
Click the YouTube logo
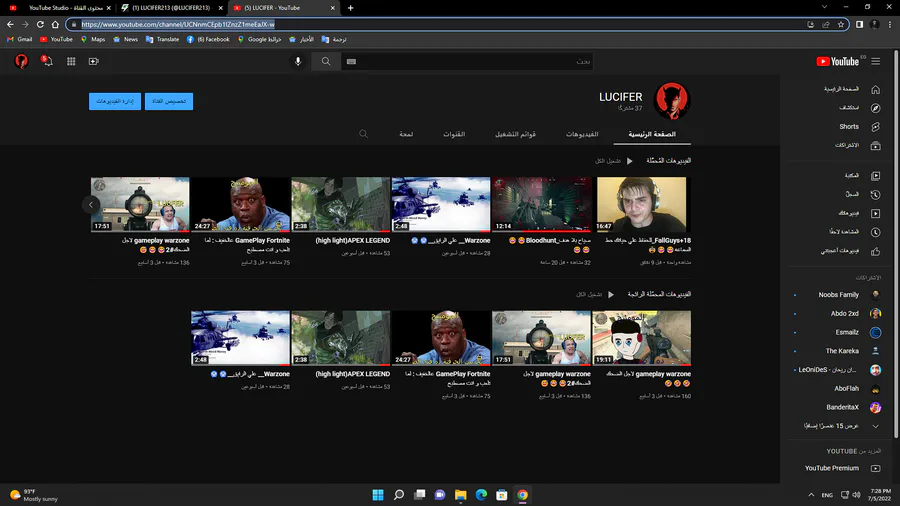[x=837, y=61]
